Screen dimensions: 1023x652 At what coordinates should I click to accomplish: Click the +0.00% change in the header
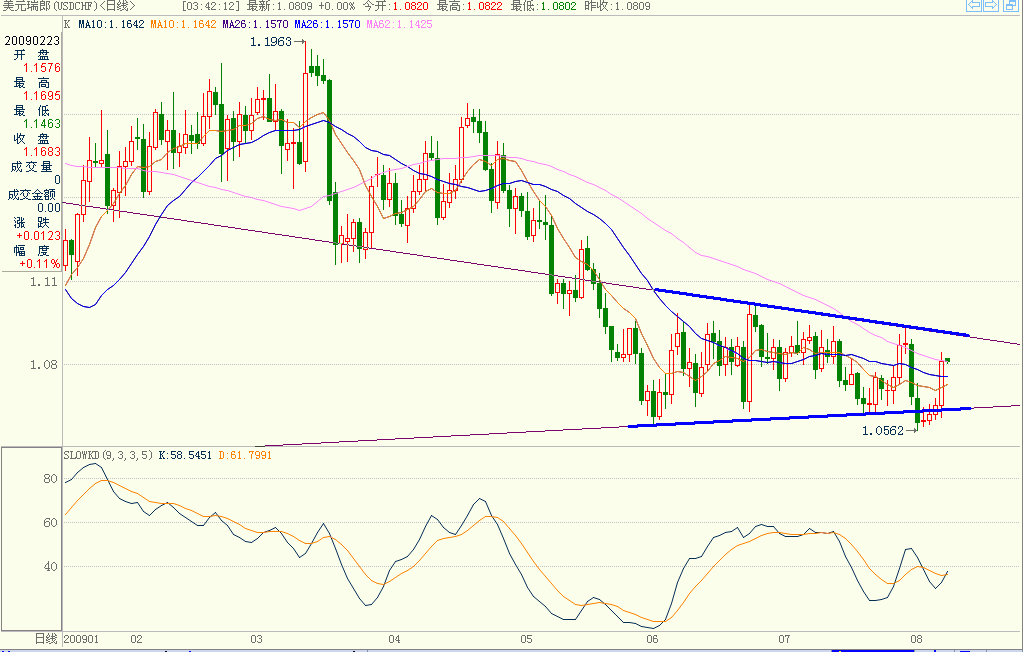click(337, 6)
